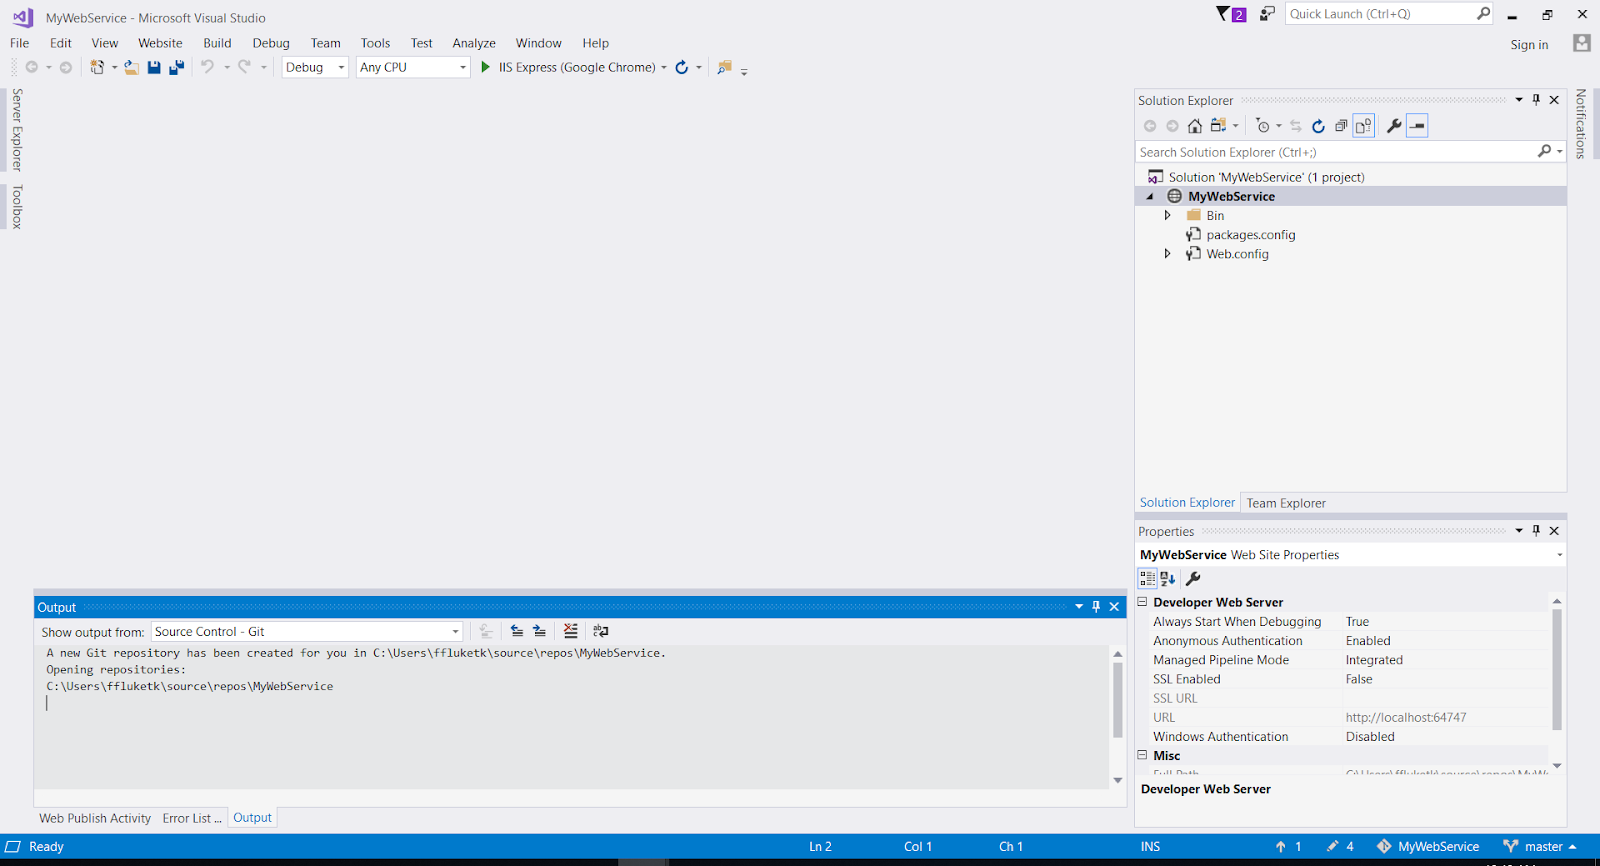Open the Show output from dropdown
1600x866 pixels.
click(307, 632)
